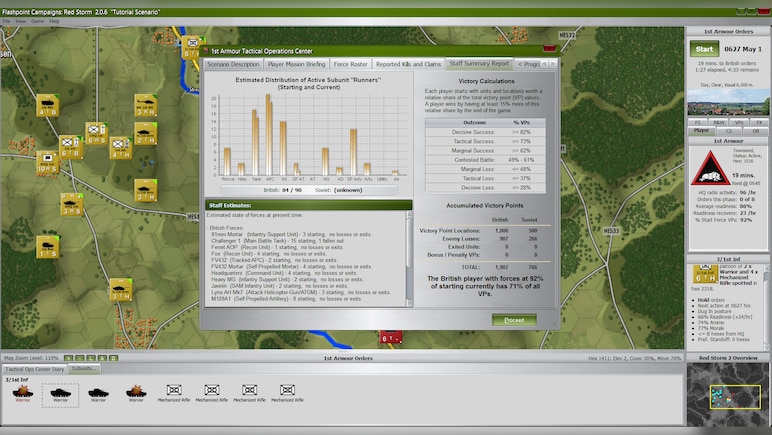
Task: Select the second Mechanized Rifle subunit icon
Action: [x=212, y=393]
